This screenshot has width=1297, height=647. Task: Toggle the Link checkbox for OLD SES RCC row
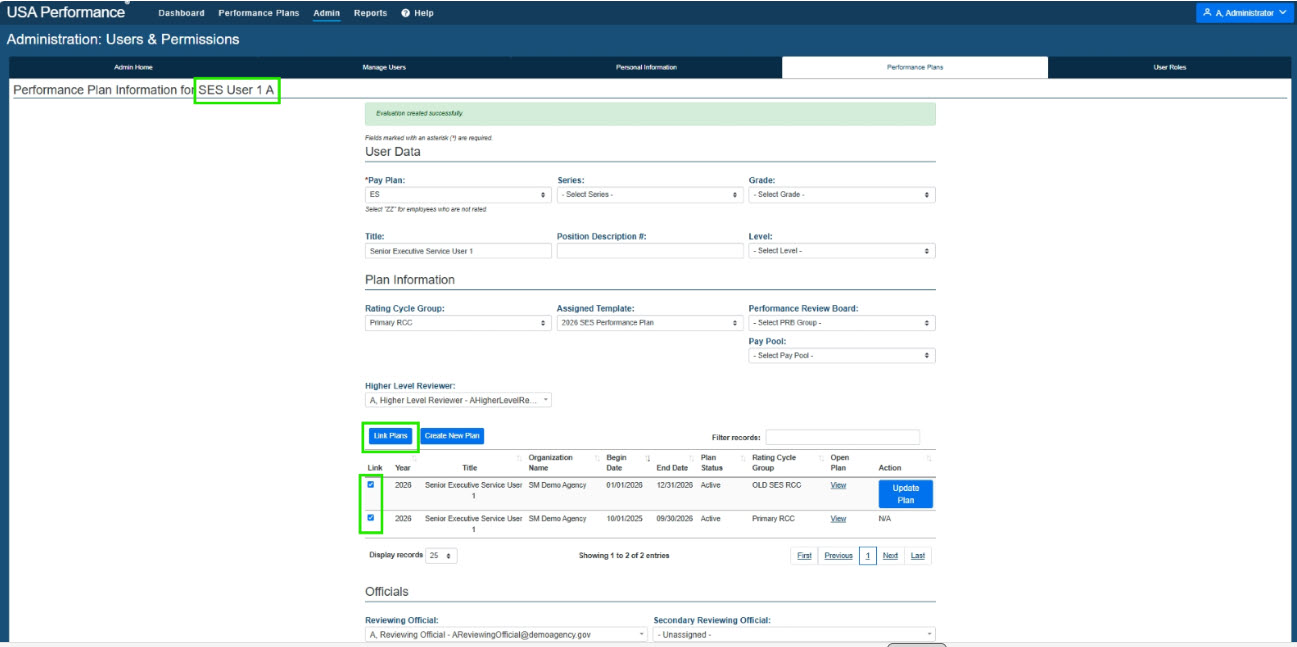click(x=371, y=485)
